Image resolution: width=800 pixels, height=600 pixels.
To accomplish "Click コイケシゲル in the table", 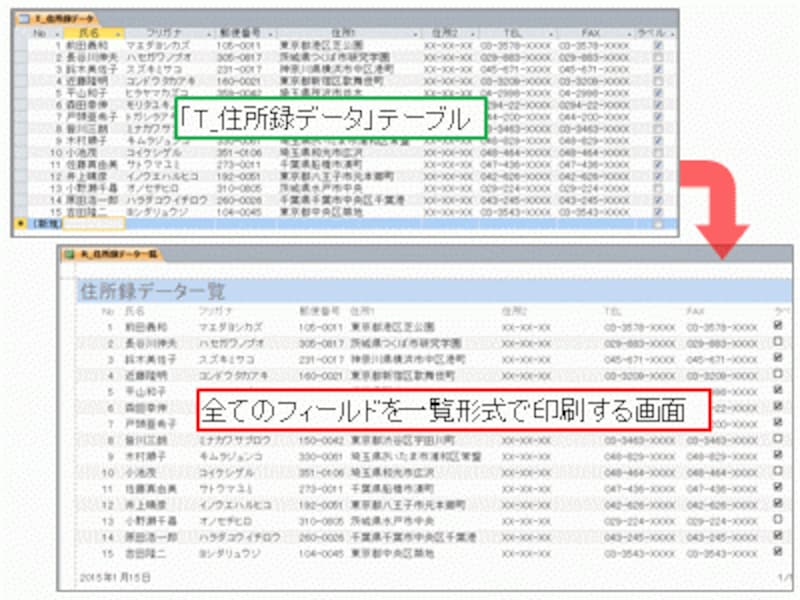I will (x=154, y=153).
